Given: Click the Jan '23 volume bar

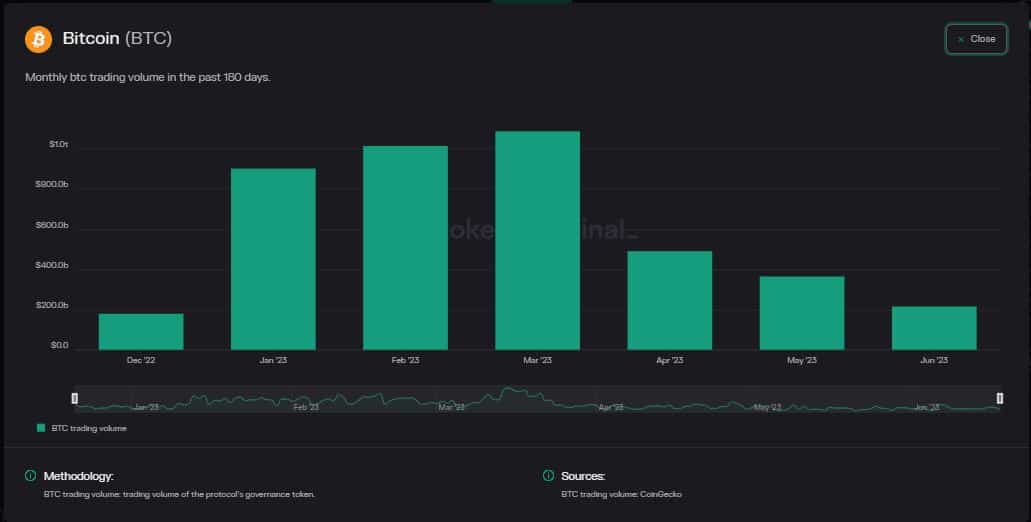Looking at the screenshot, I should (x=274, y=259).
